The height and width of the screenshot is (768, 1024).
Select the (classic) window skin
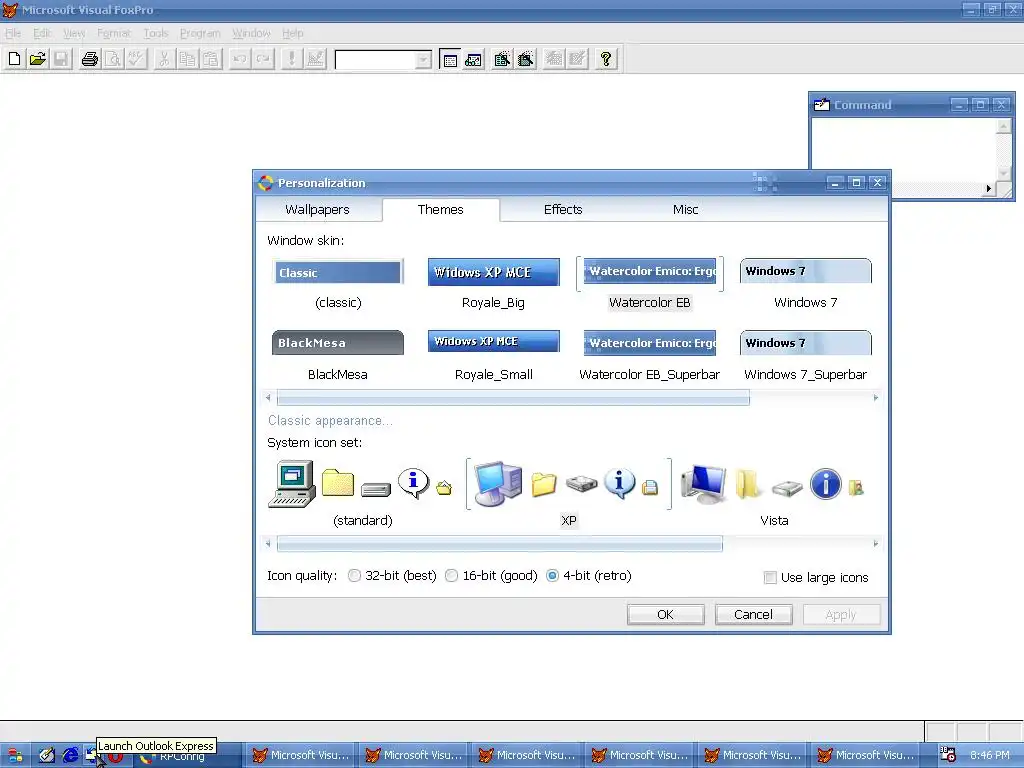click(338, 284)
